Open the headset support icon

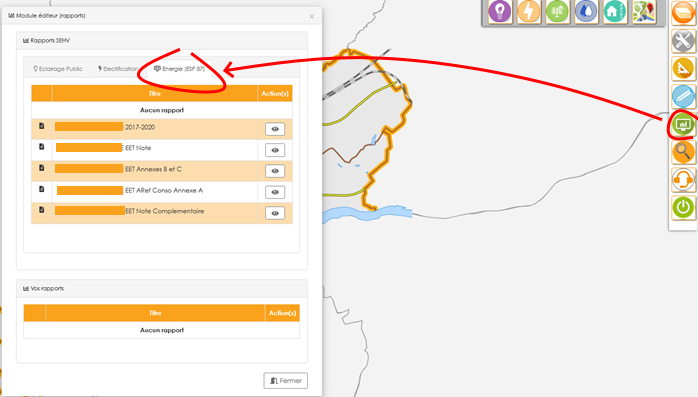click(683, 180)
